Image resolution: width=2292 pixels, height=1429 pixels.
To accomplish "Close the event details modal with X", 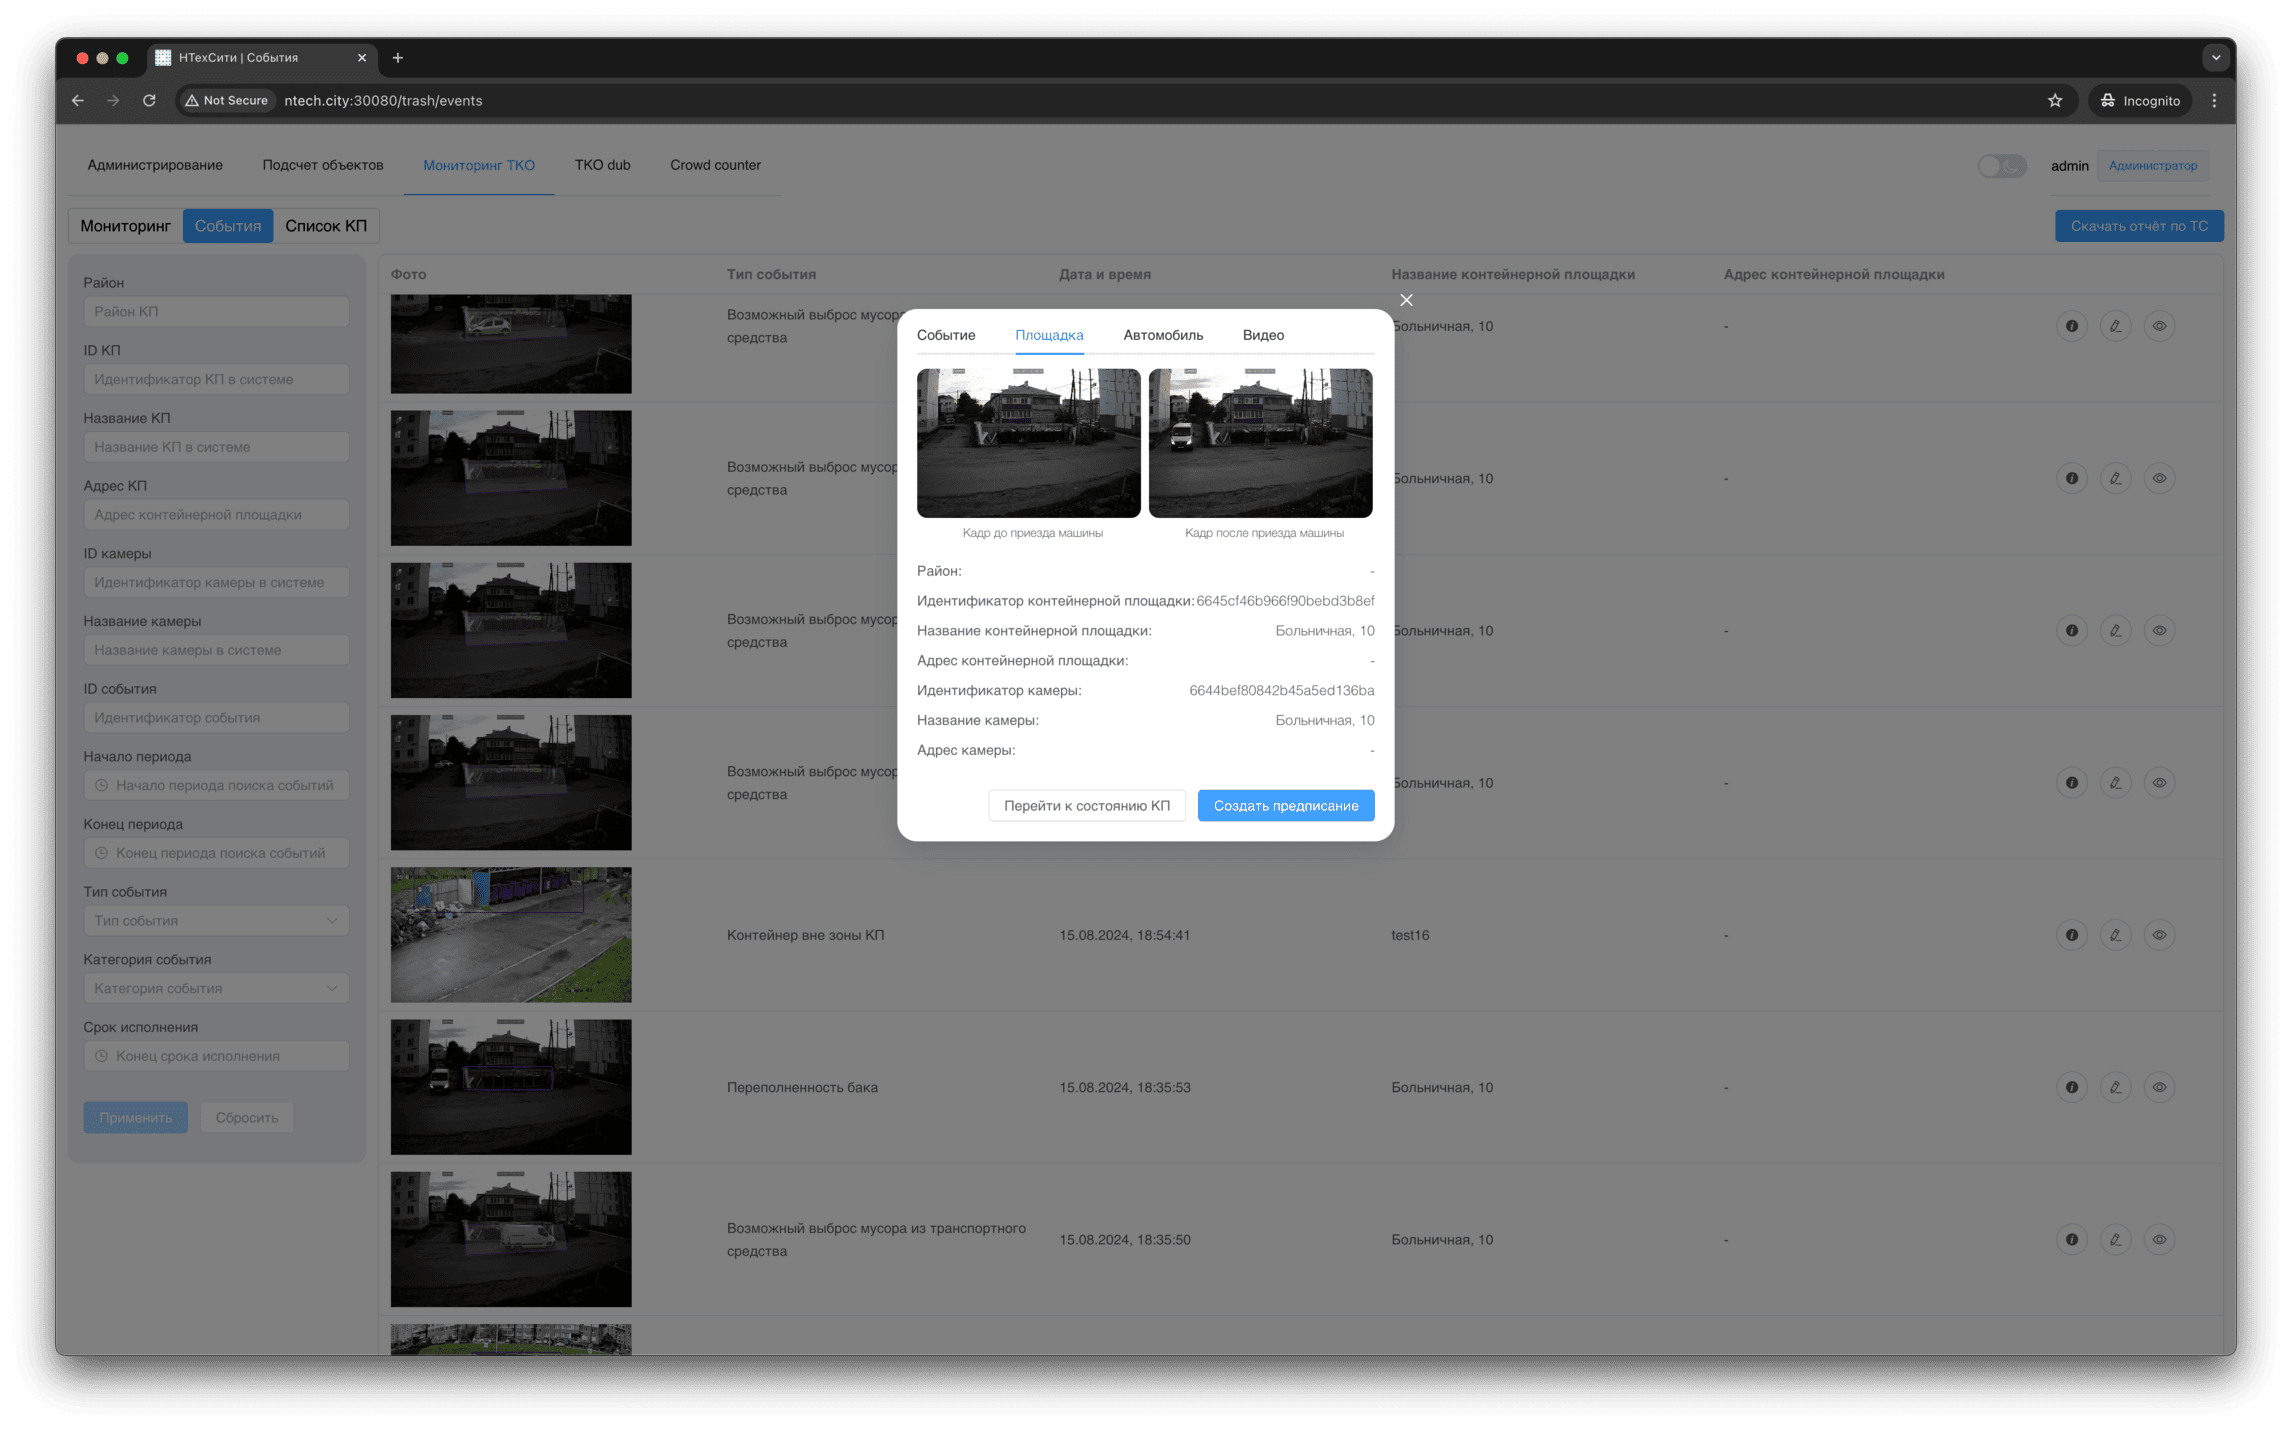I will 1406,300.
